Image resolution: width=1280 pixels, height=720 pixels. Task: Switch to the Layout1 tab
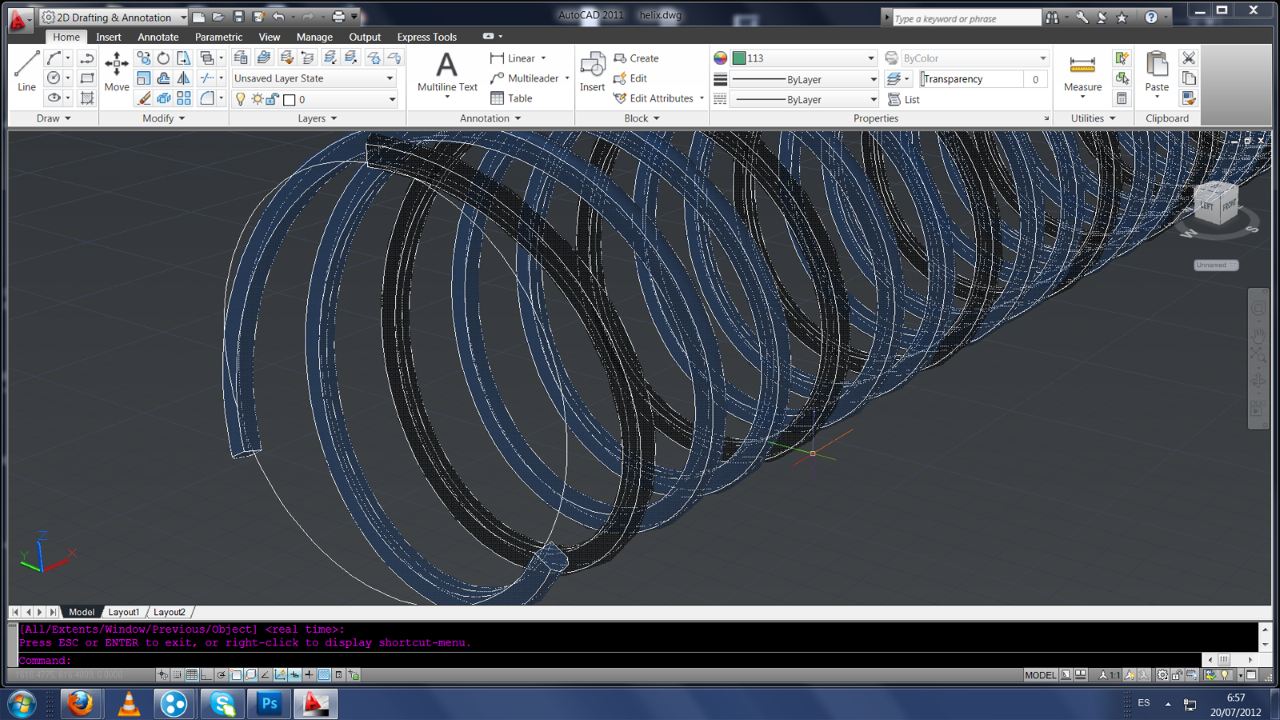click(x=123, y=612)
